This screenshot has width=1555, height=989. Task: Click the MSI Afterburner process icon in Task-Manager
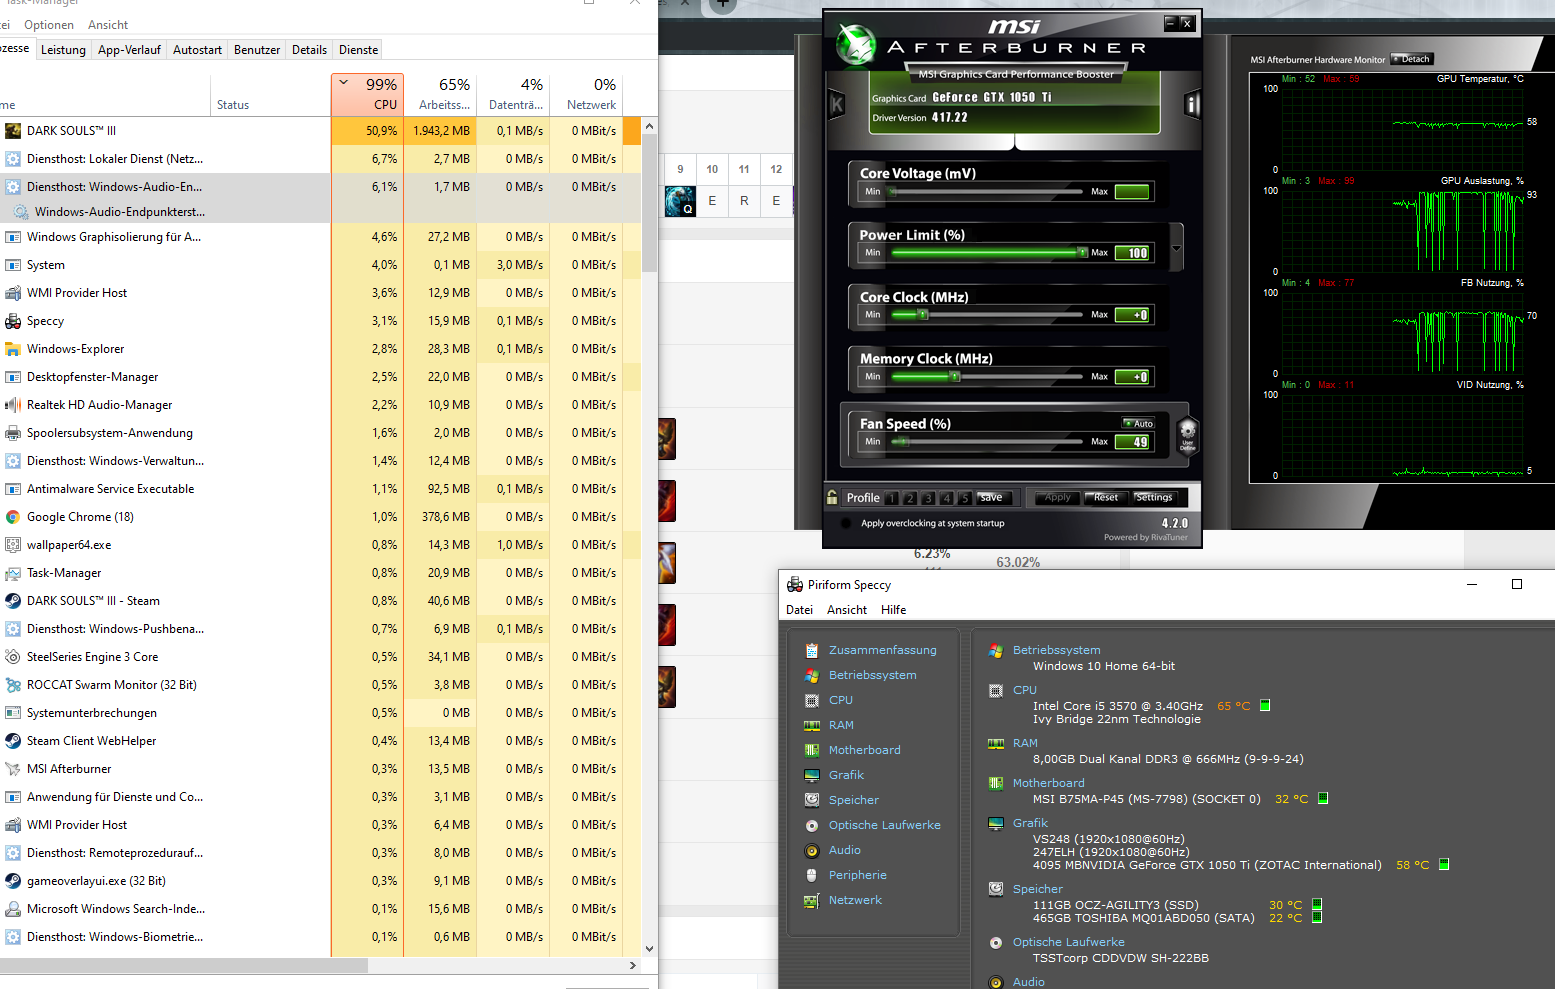(x=13, y=769)
